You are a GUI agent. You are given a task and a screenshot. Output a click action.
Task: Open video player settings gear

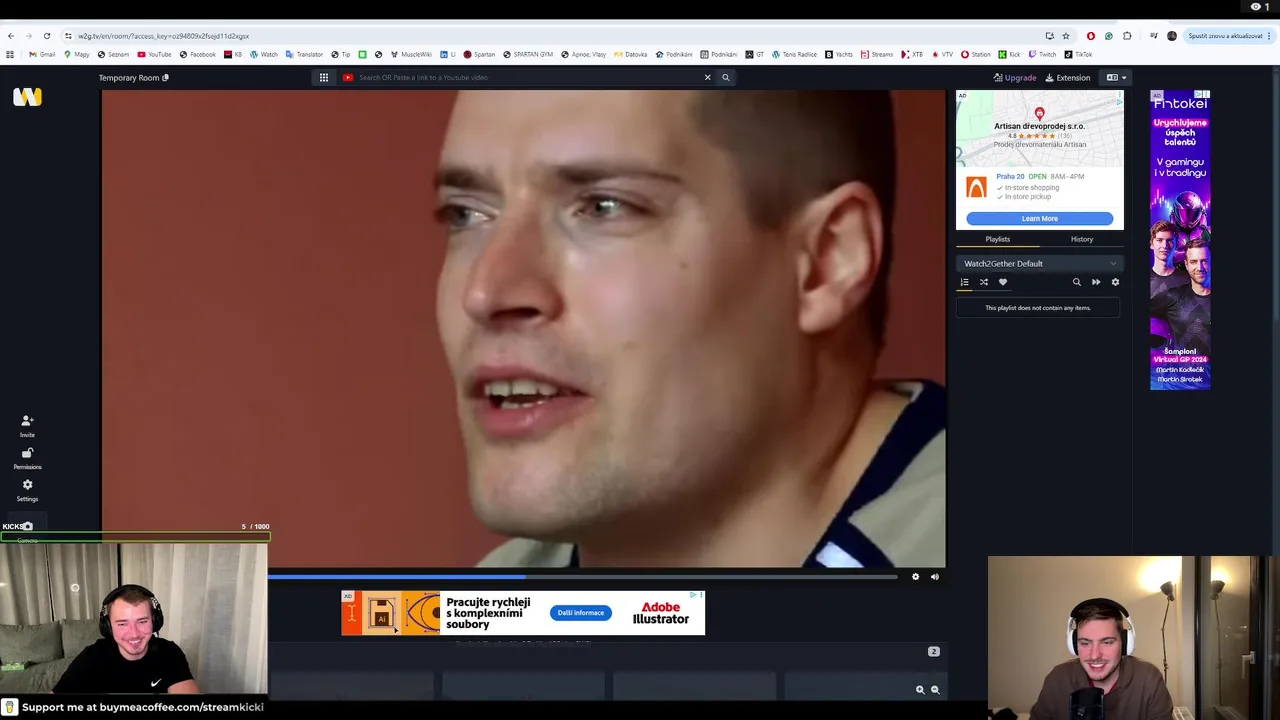915,576
